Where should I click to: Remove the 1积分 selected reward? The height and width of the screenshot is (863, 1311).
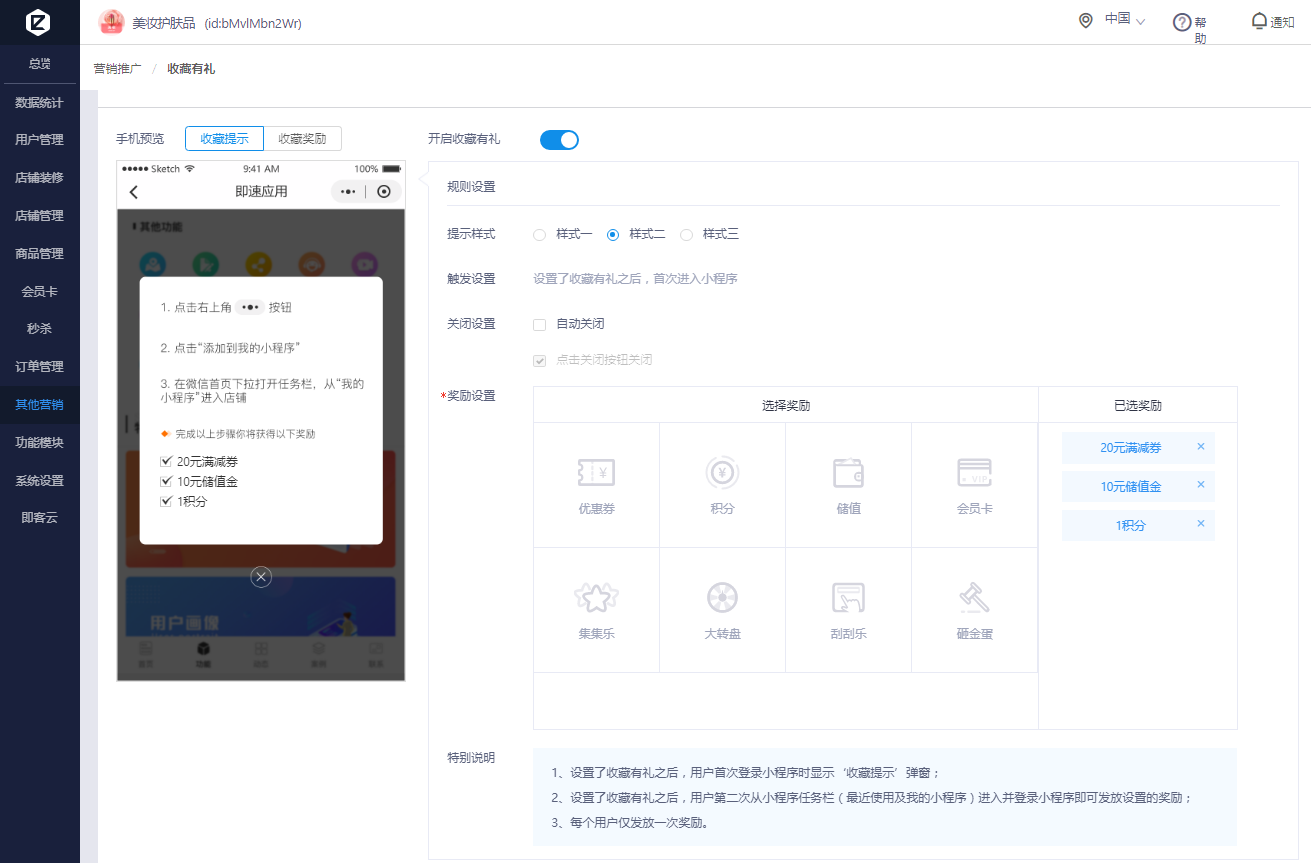click(1201, 524)
